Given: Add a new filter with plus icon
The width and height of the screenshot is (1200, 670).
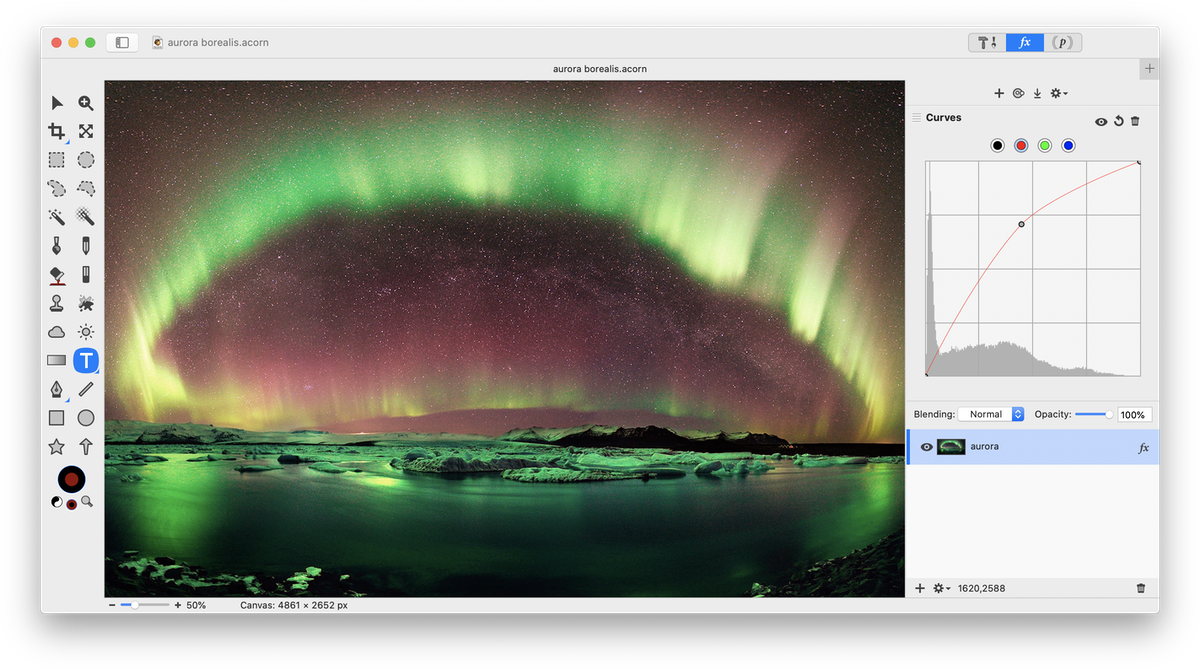Looking at the screenshot, I should tap(999, 93).
